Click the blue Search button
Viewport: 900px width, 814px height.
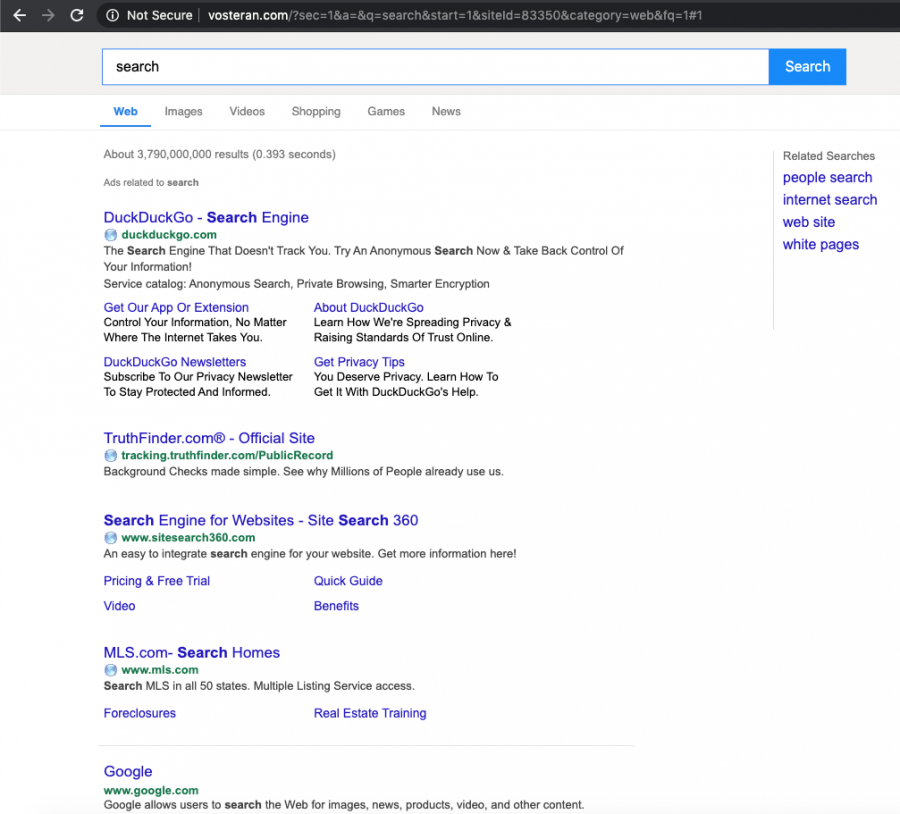[x=807, y=67]
